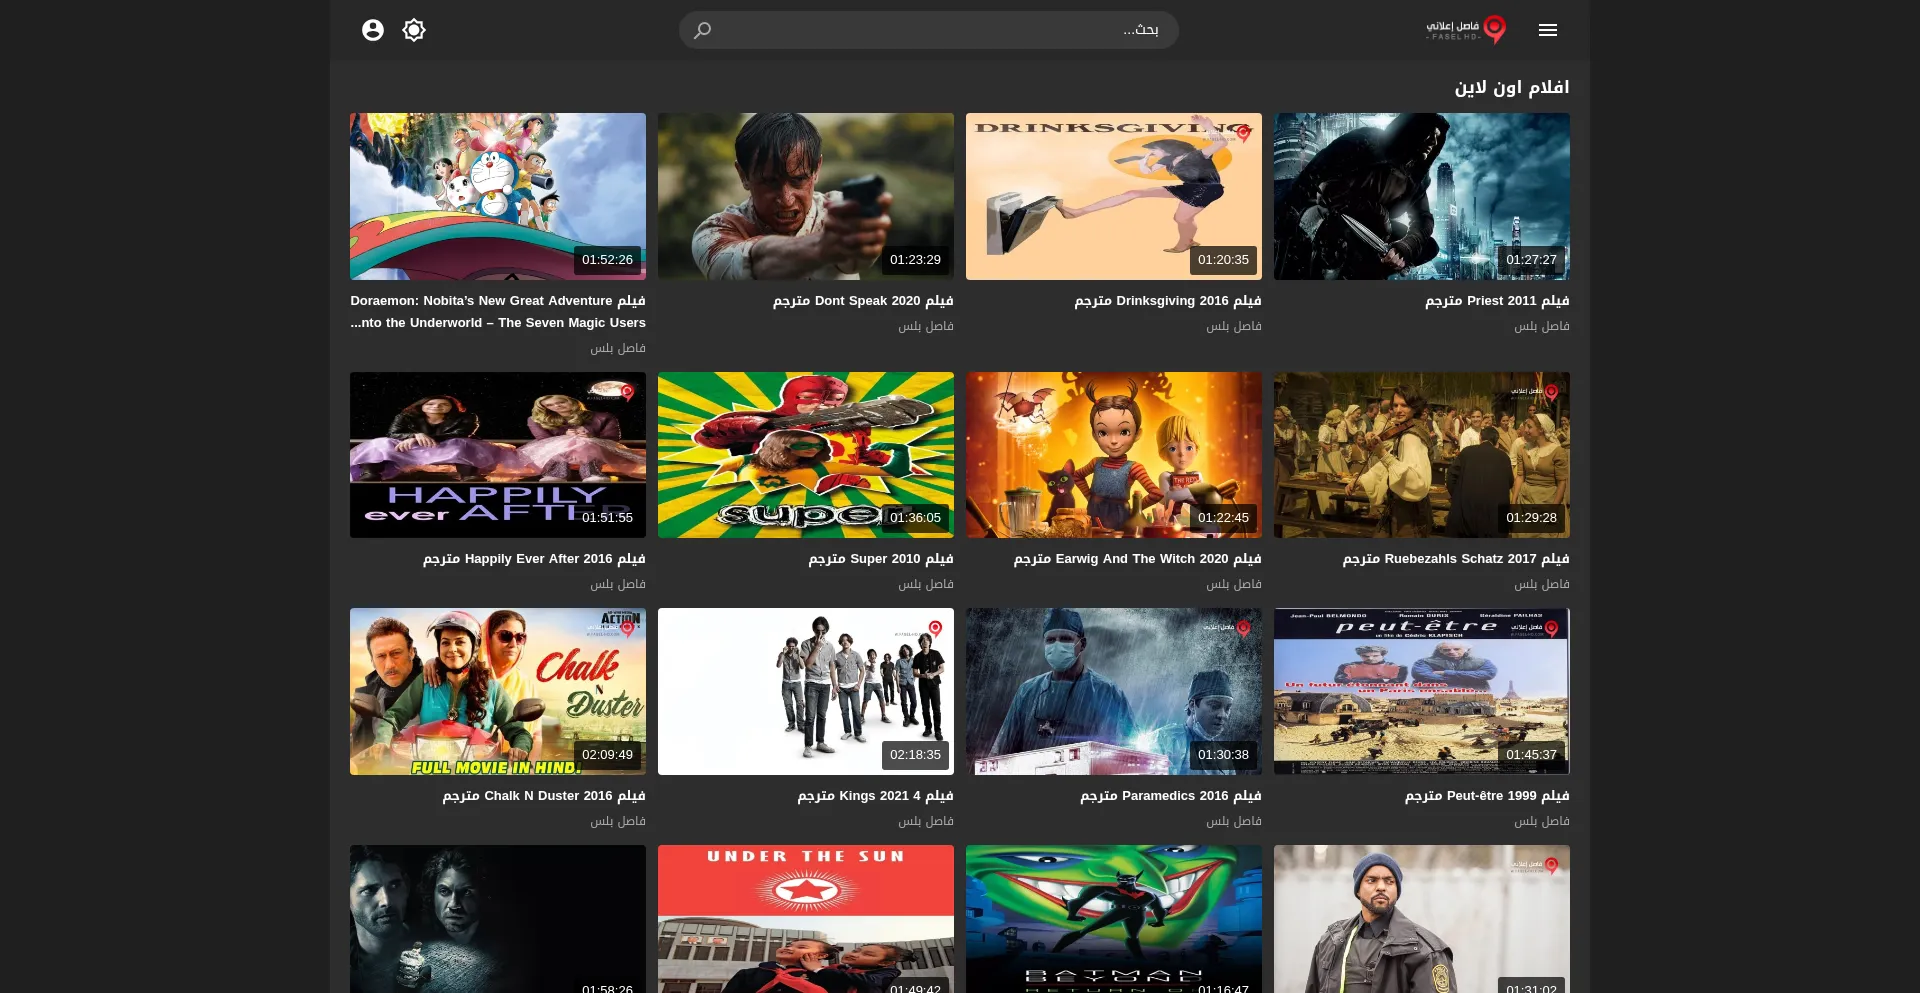The height and width of the screenshot is (993, 1920).
Task: Click the 01:52:26 duration badge
Action: [x=607, y=260]
